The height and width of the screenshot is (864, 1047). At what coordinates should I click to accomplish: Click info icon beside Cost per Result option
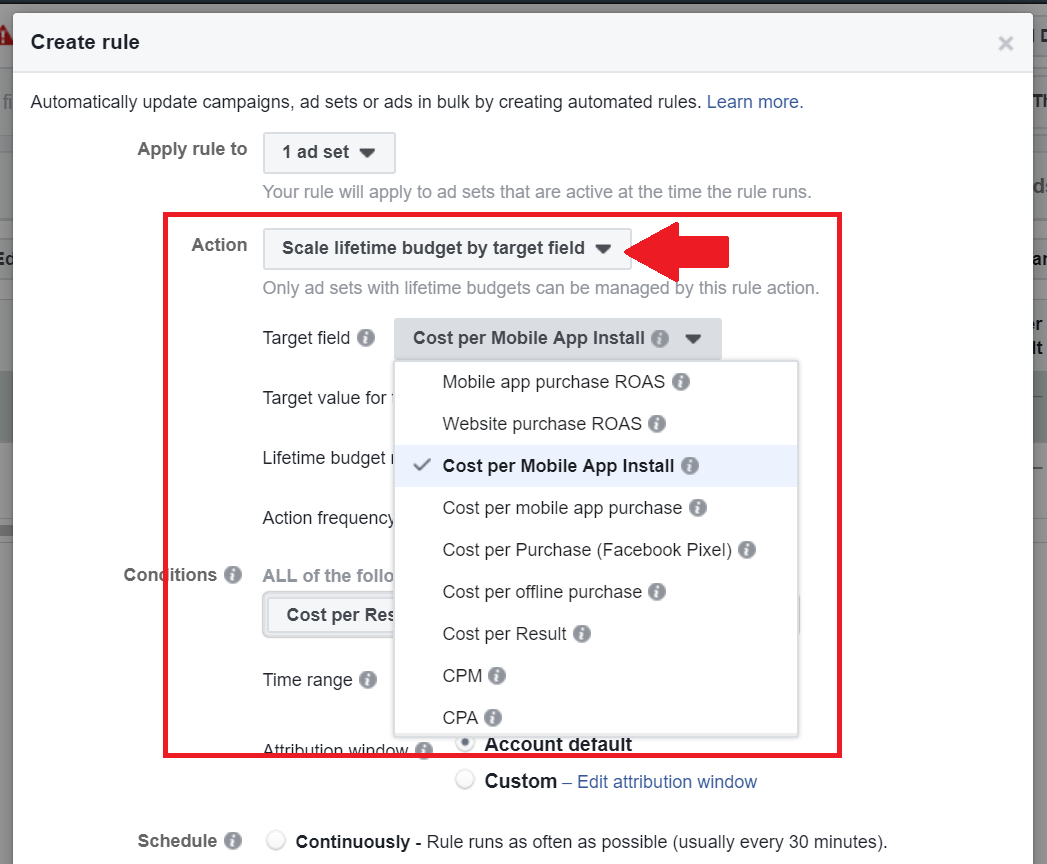(582, 634)
